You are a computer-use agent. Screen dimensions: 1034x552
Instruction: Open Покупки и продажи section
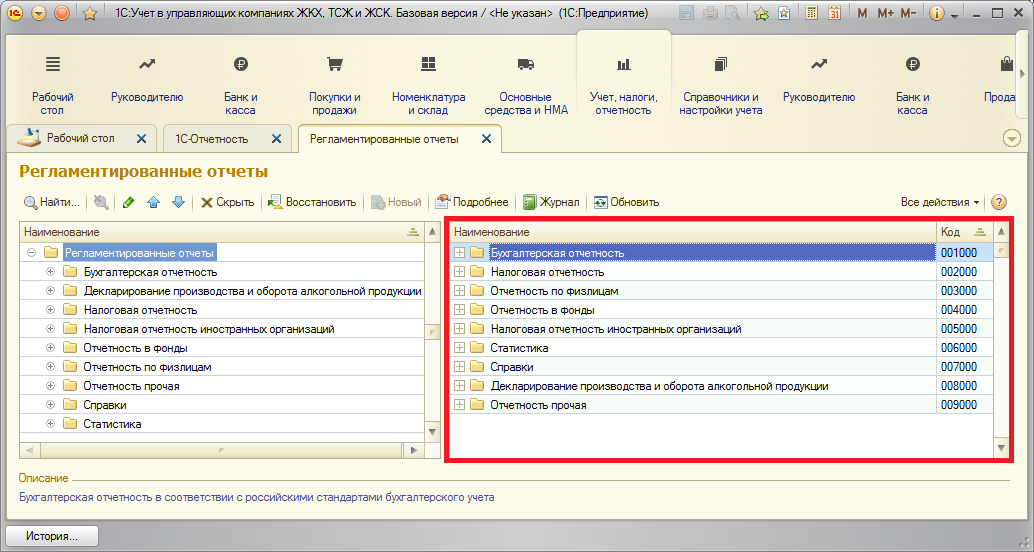(335, 84)
